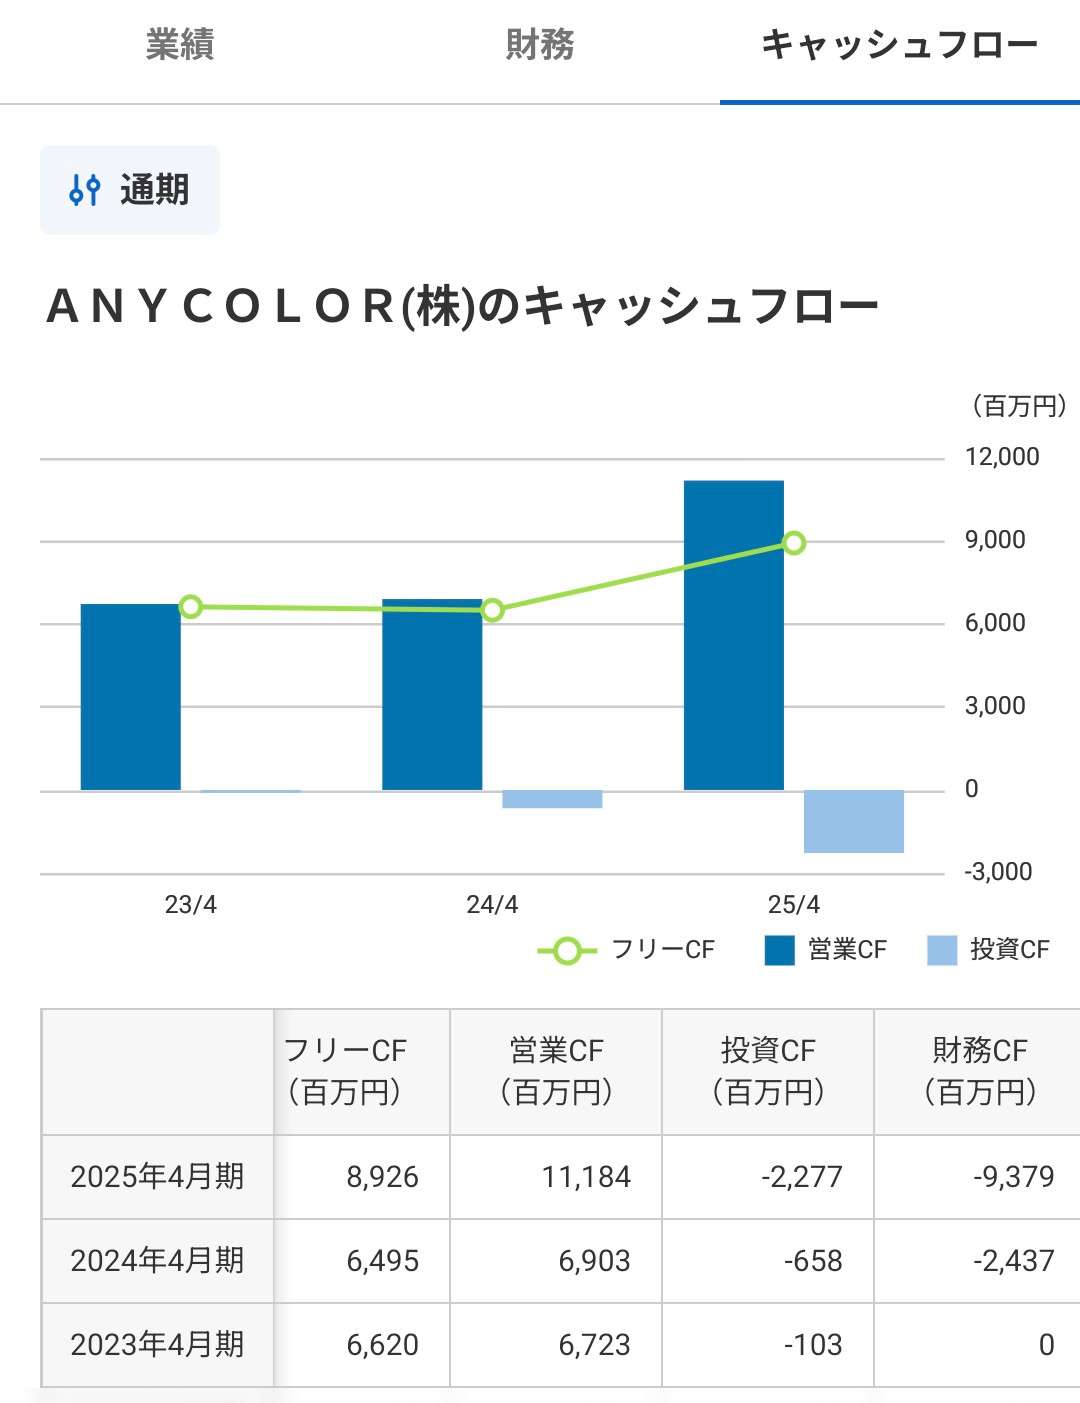Click the filter sliders icon beside 通期
The height and width of the screenshot is (1403, 1080).
[85, 190]
